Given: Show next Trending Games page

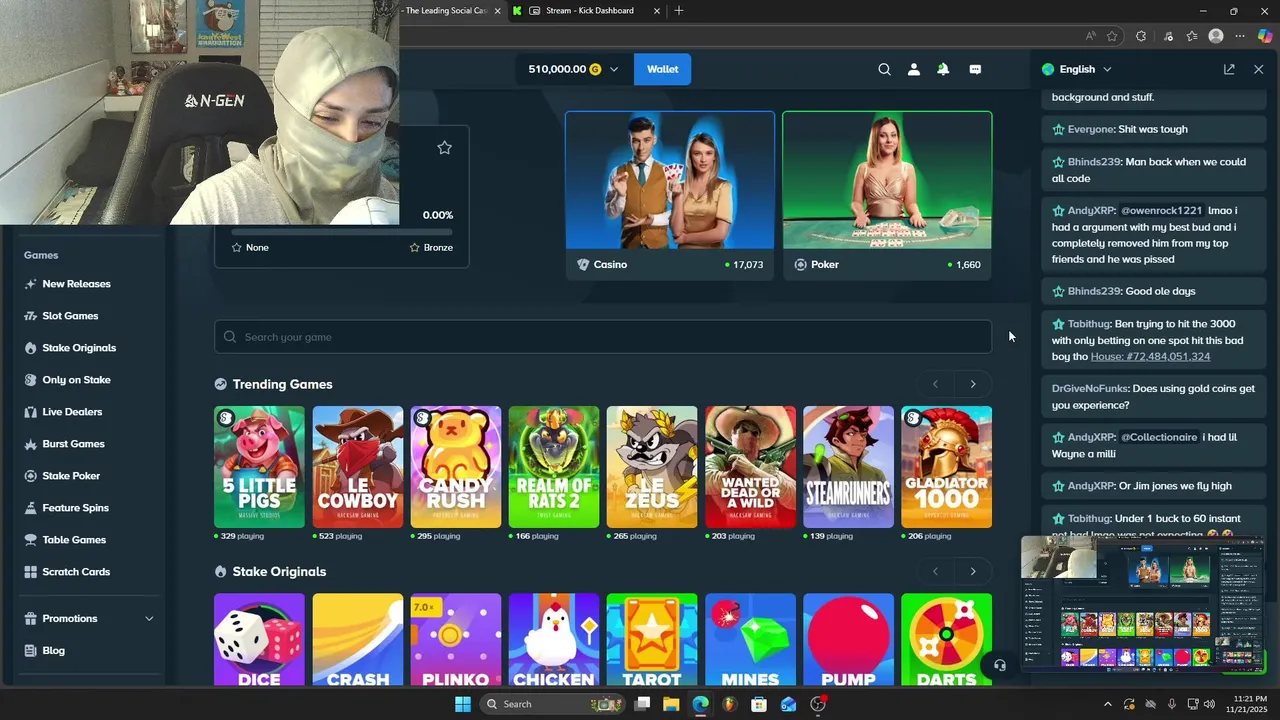Looking at the screenshot, I should [972, 384].
